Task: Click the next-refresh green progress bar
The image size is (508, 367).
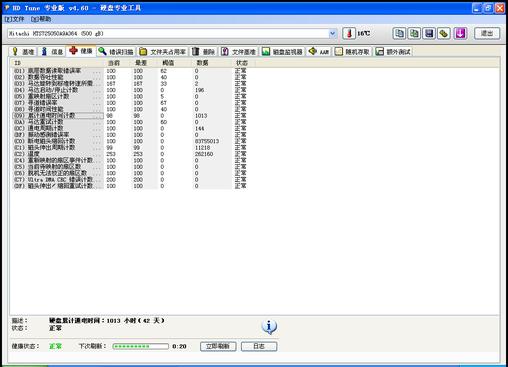Action: pos(141,346)
